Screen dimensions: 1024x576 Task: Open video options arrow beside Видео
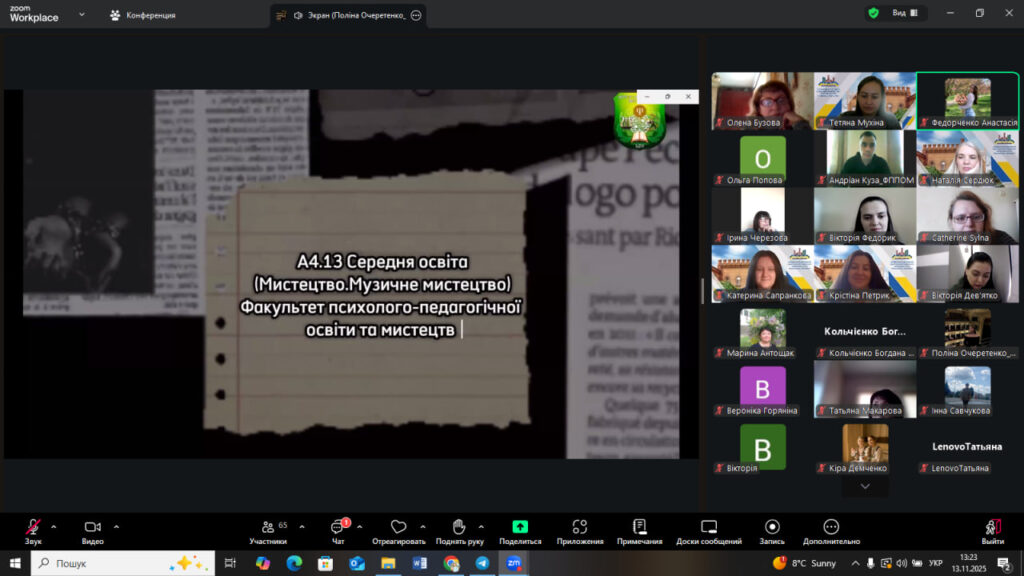(x=116, y=526)
